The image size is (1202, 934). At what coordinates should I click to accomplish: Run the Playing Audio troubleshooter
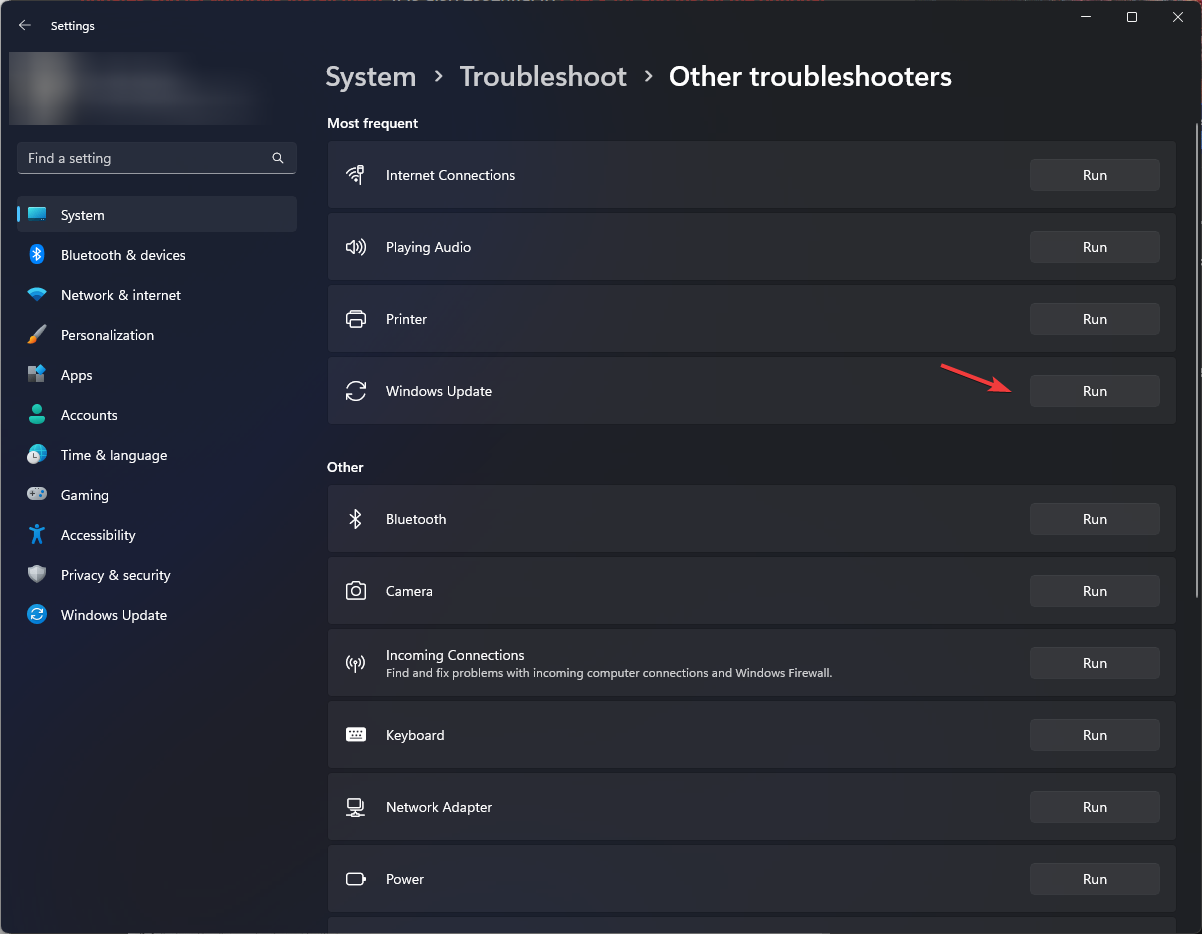point(1095,247)
